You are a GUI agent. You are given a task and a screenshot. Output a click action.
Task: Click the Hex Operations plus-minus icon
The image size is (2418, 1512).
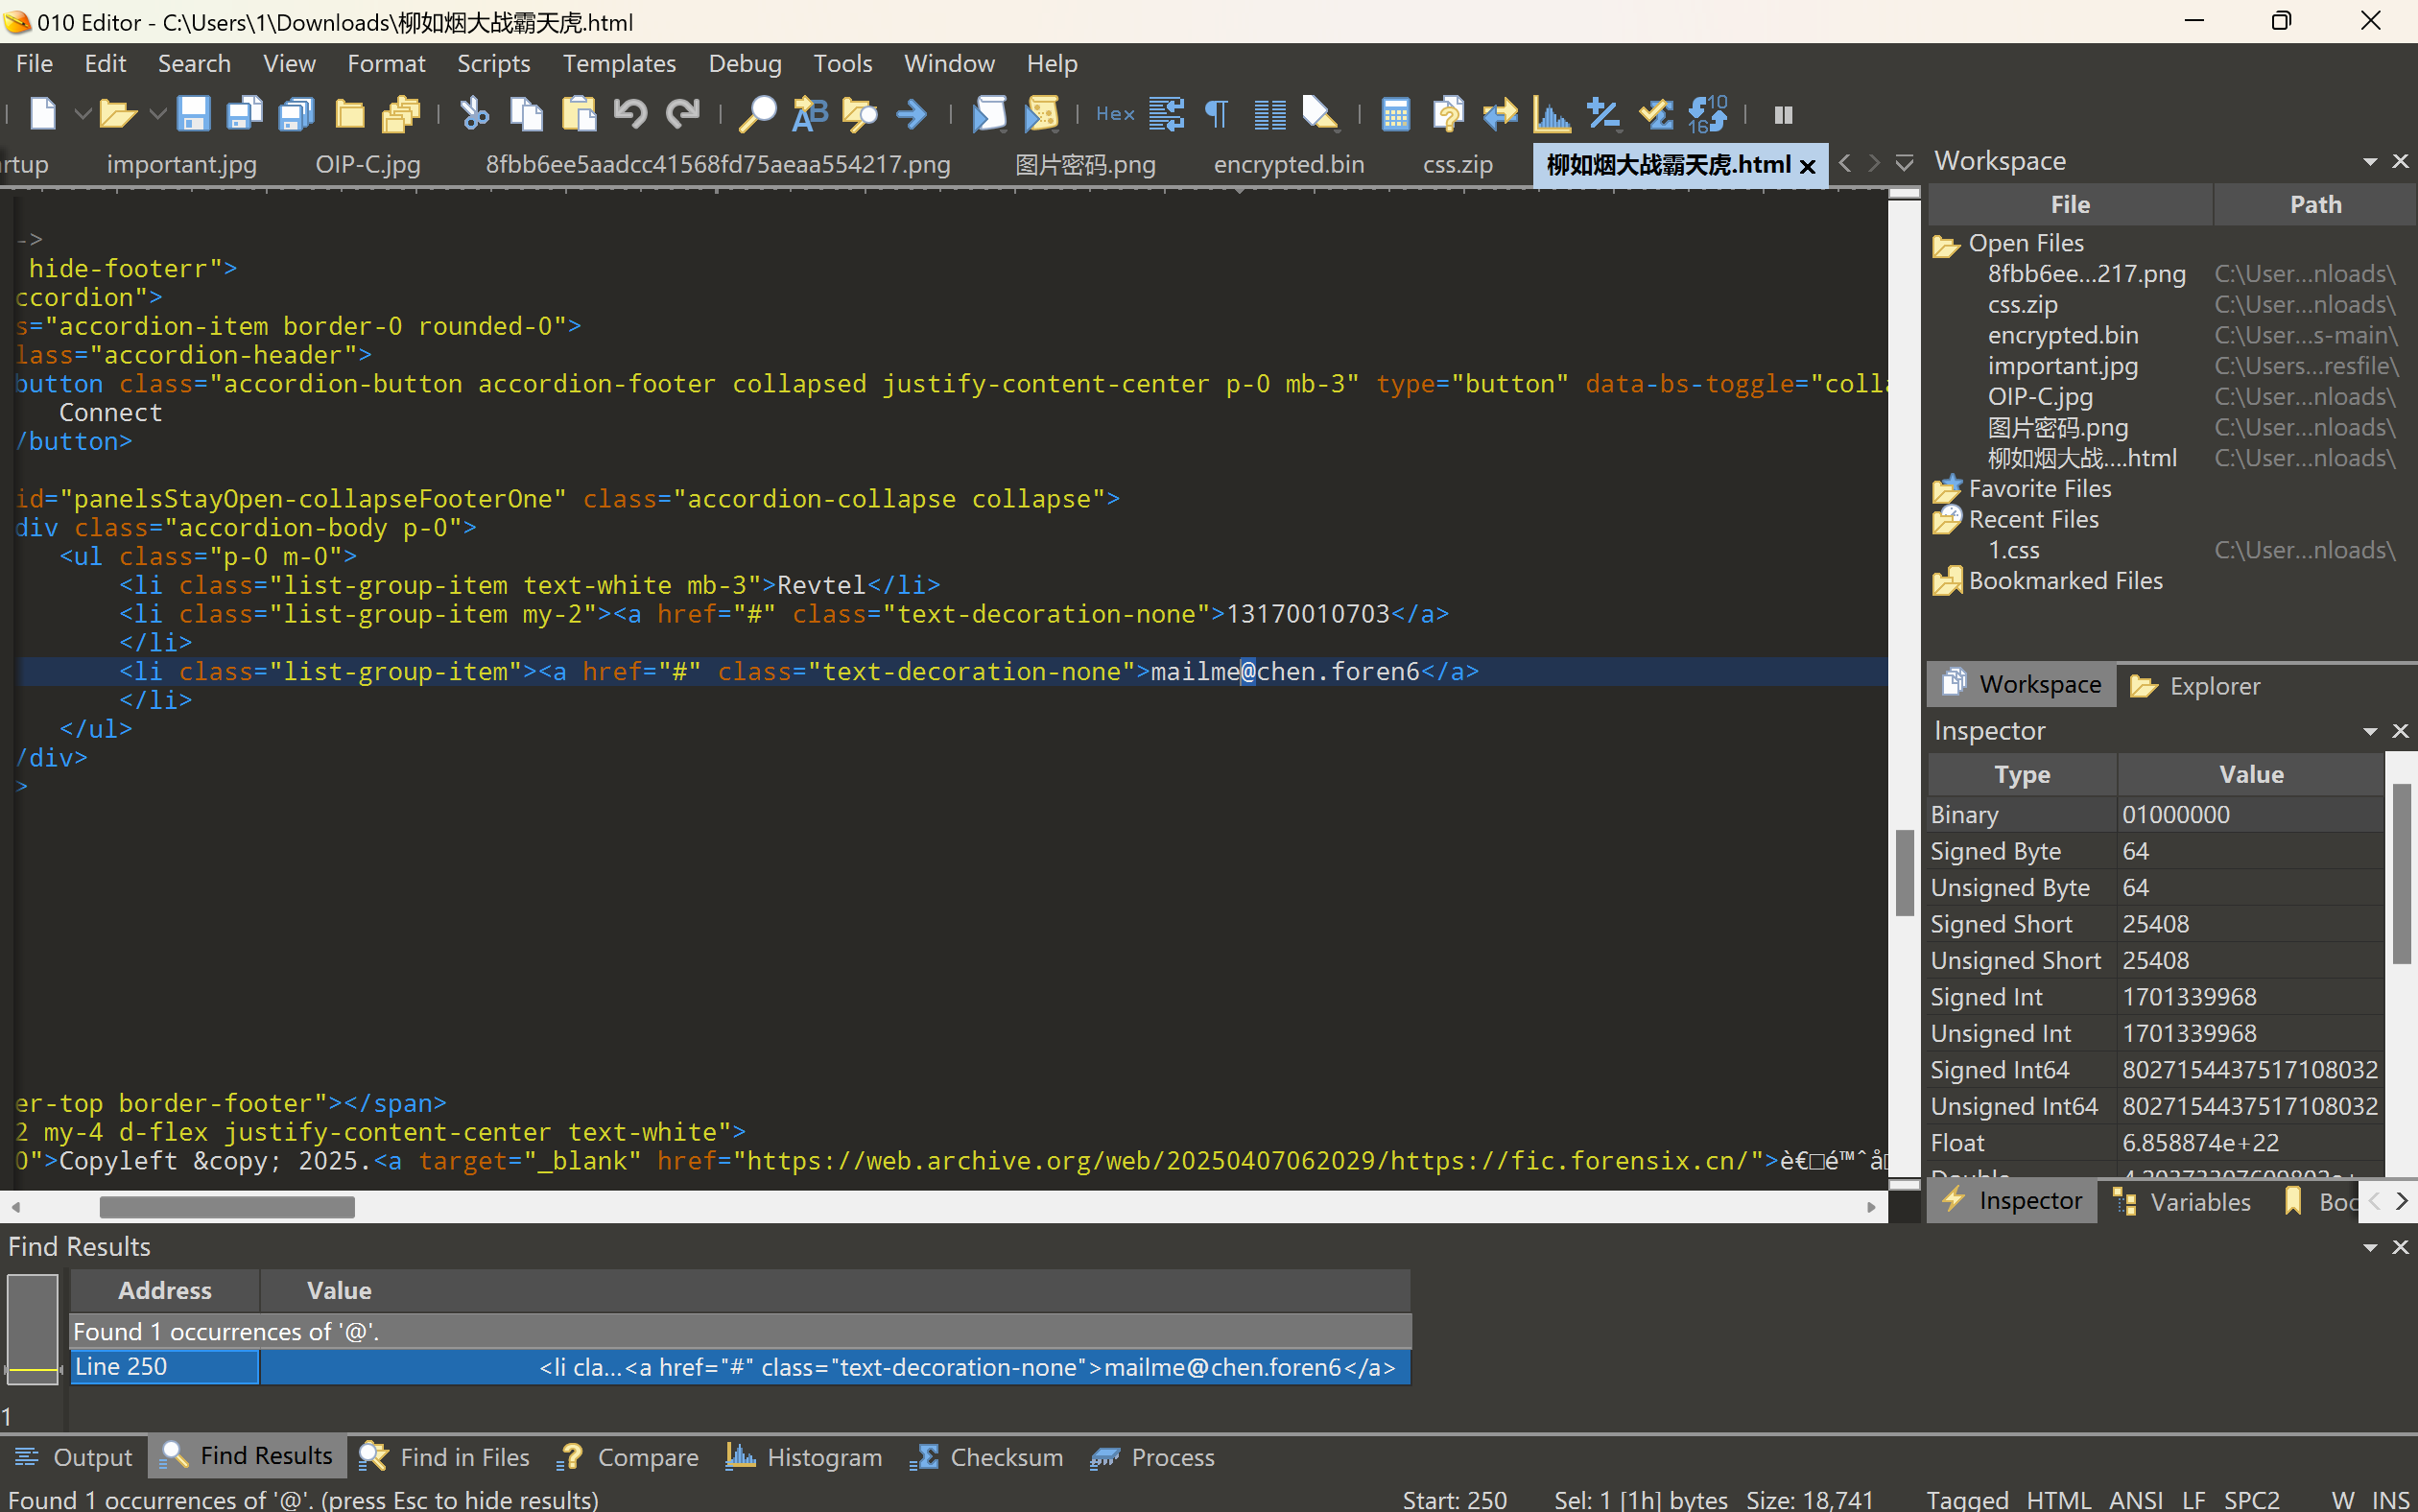1603,114
